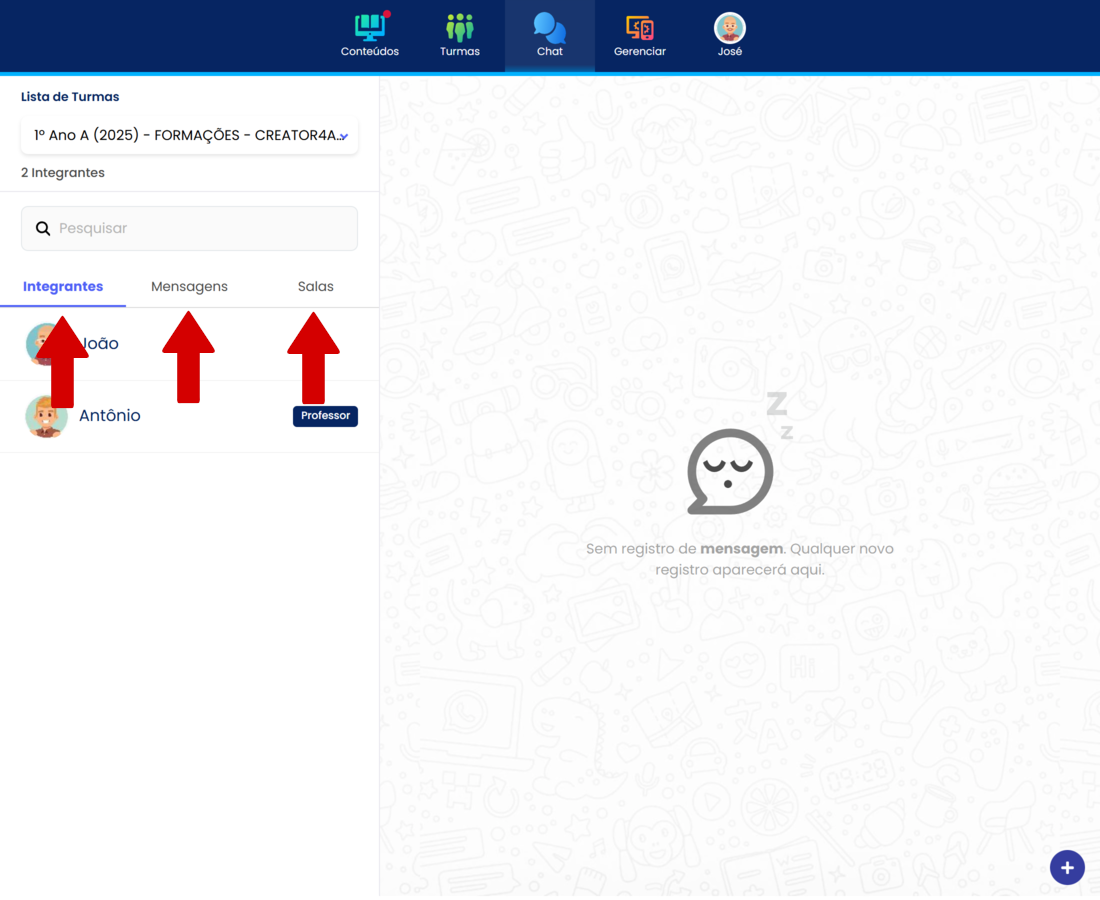Click the magnifying glass search icon
The width and height of the screenshot is (1100, 900).
point(43,229)
